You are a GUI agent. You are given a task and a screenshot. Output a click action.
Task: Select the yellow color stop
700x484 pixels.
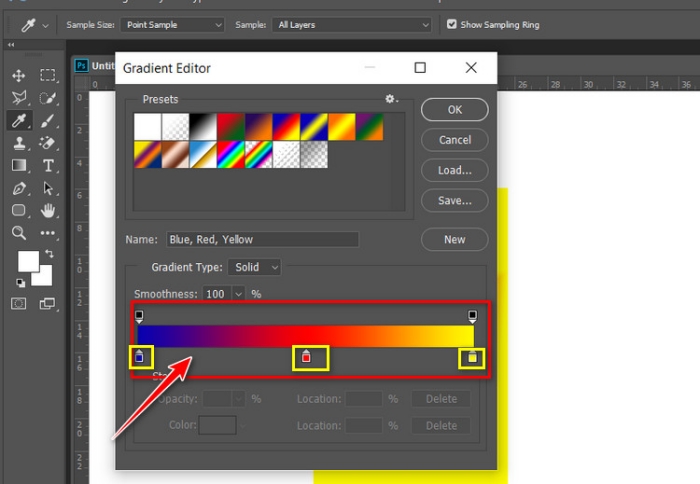tap(472, 356)
